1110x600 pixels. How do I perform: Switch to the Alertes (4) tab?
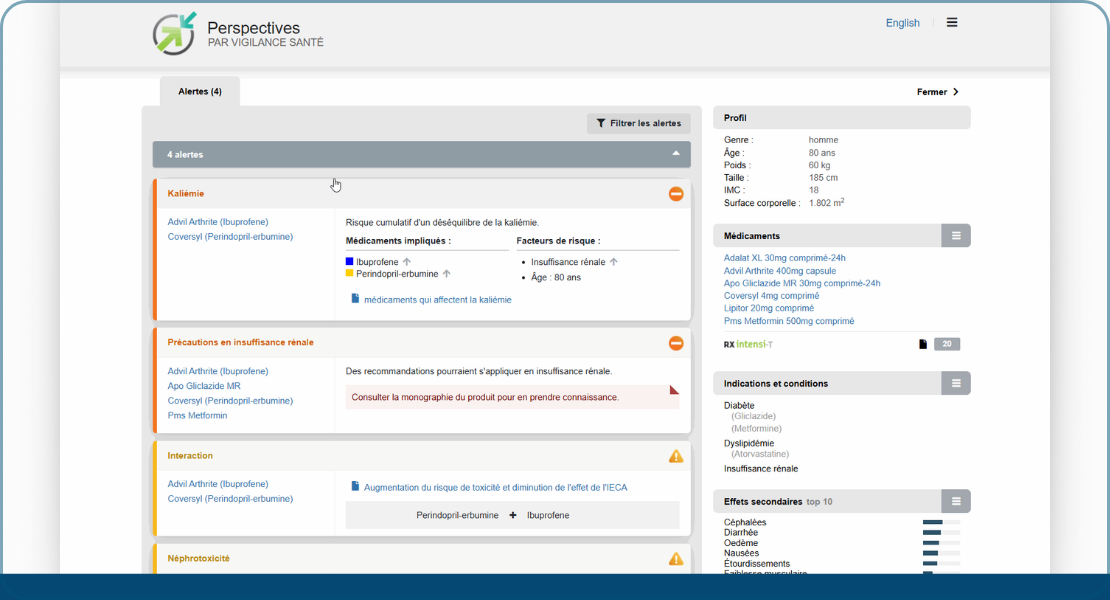pos(200,90)
